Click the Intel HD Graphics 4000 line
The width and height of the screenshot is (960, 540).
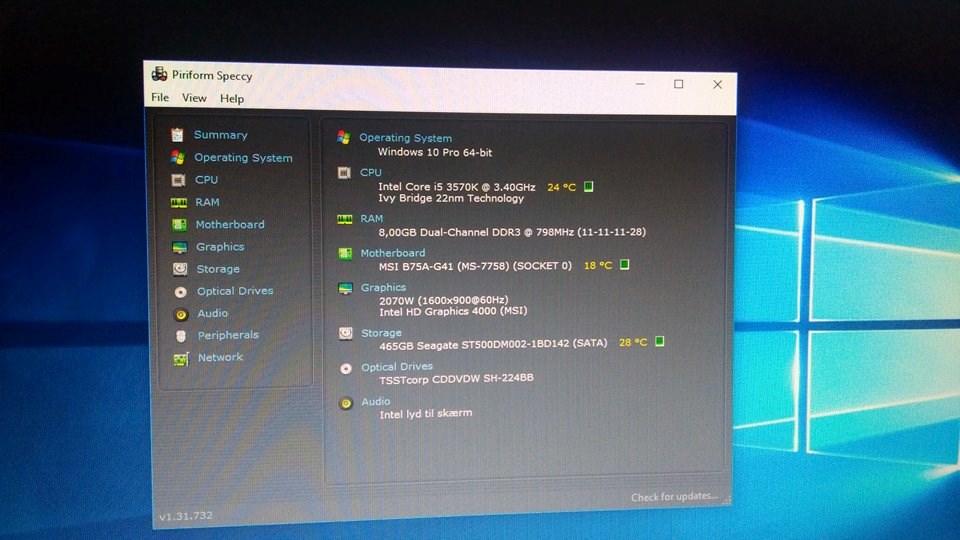tap(453, 311)
